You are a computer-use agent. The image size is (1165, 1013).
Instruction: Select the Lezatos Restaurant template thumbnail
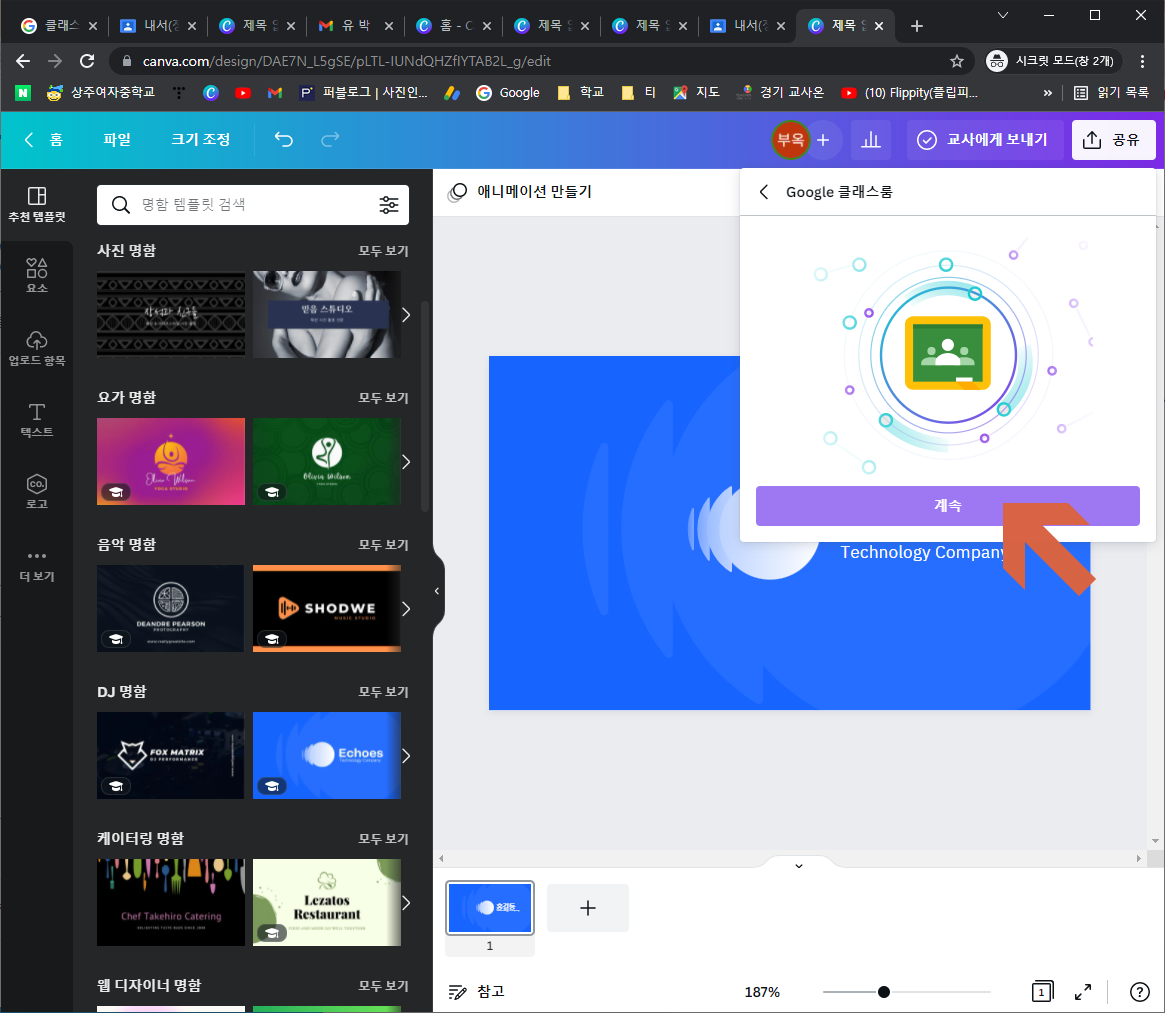(x=327, y=902)
